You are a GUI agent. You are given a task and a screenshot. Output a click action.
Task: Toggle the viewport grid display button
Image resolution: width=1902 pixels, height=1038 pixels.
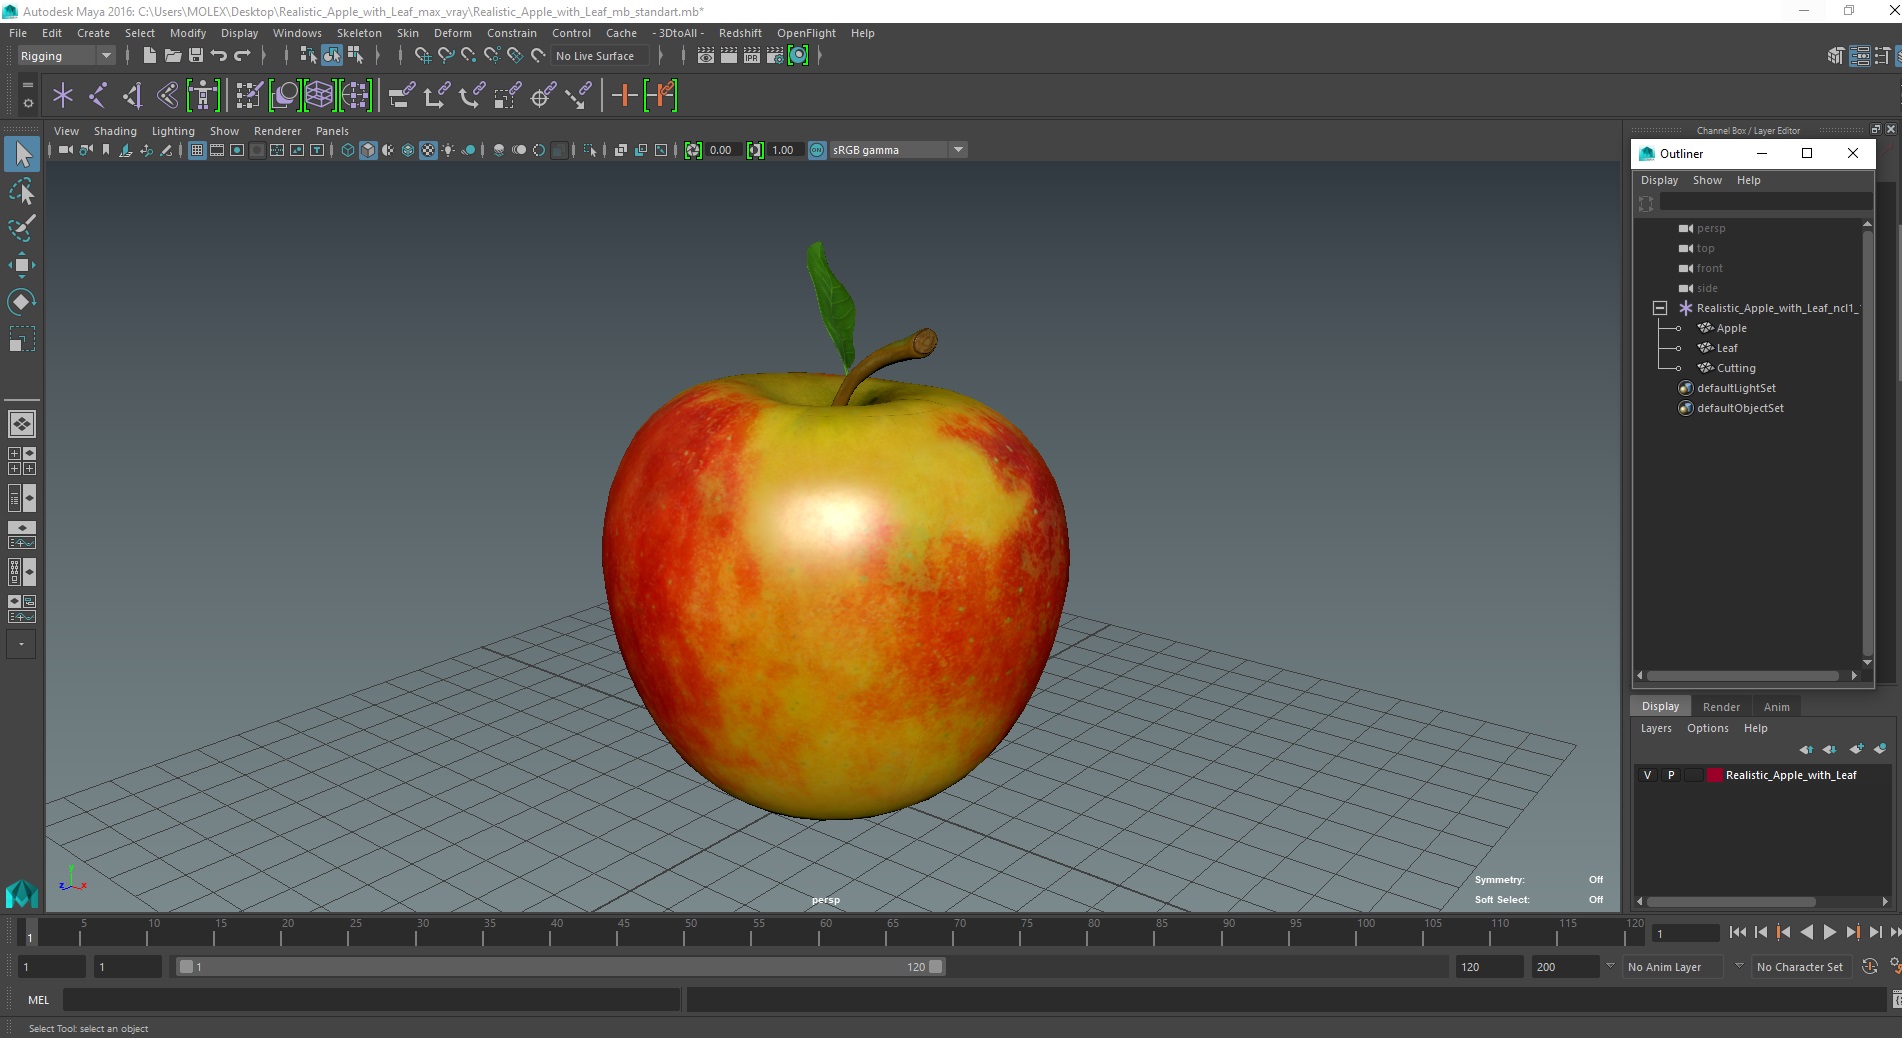[x=197, y=150]
